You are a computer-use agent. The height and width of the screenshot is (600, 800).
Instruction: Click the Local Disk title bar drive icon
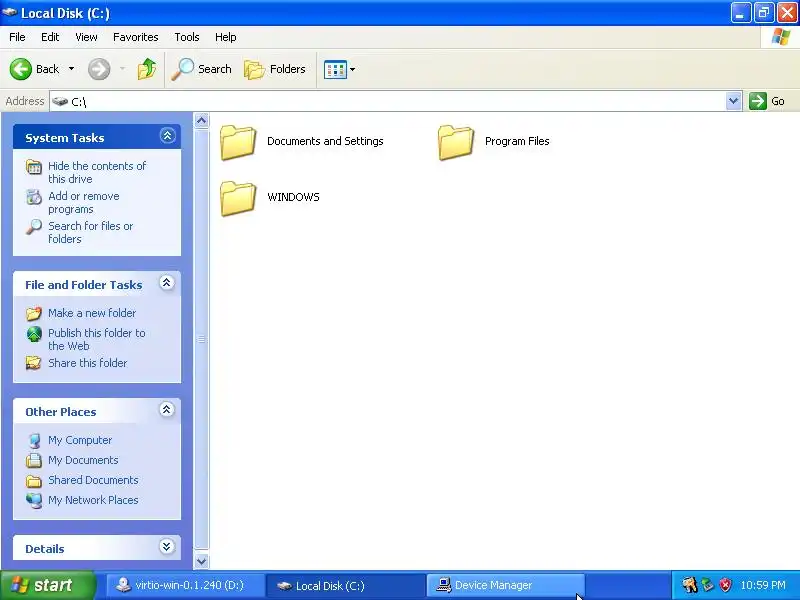[x=10, y=12]
